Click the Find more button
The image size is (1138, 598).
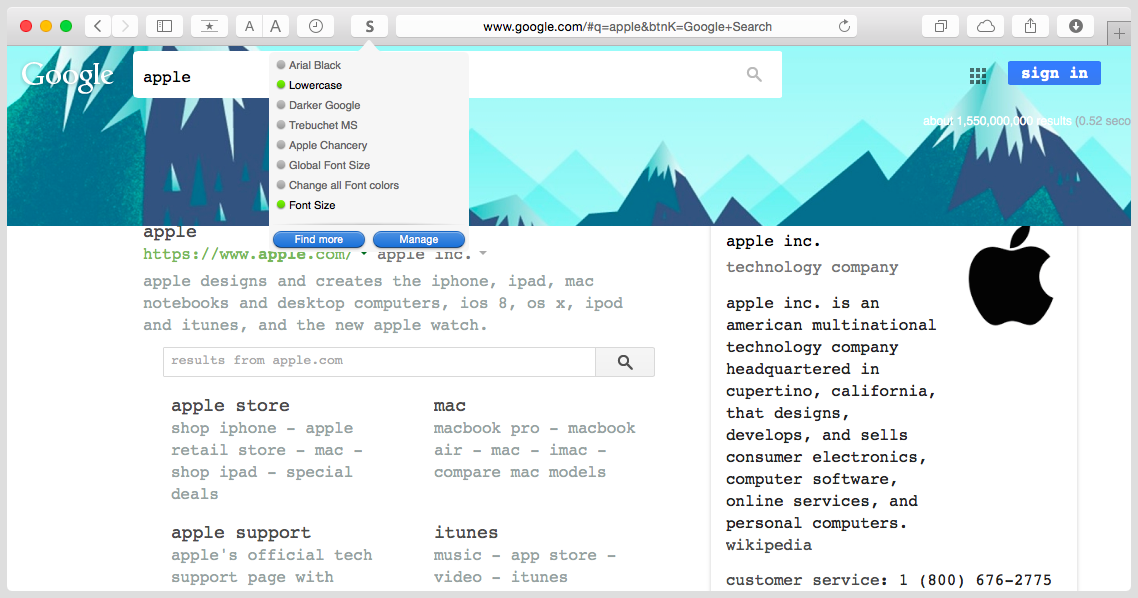pos(319,239)
